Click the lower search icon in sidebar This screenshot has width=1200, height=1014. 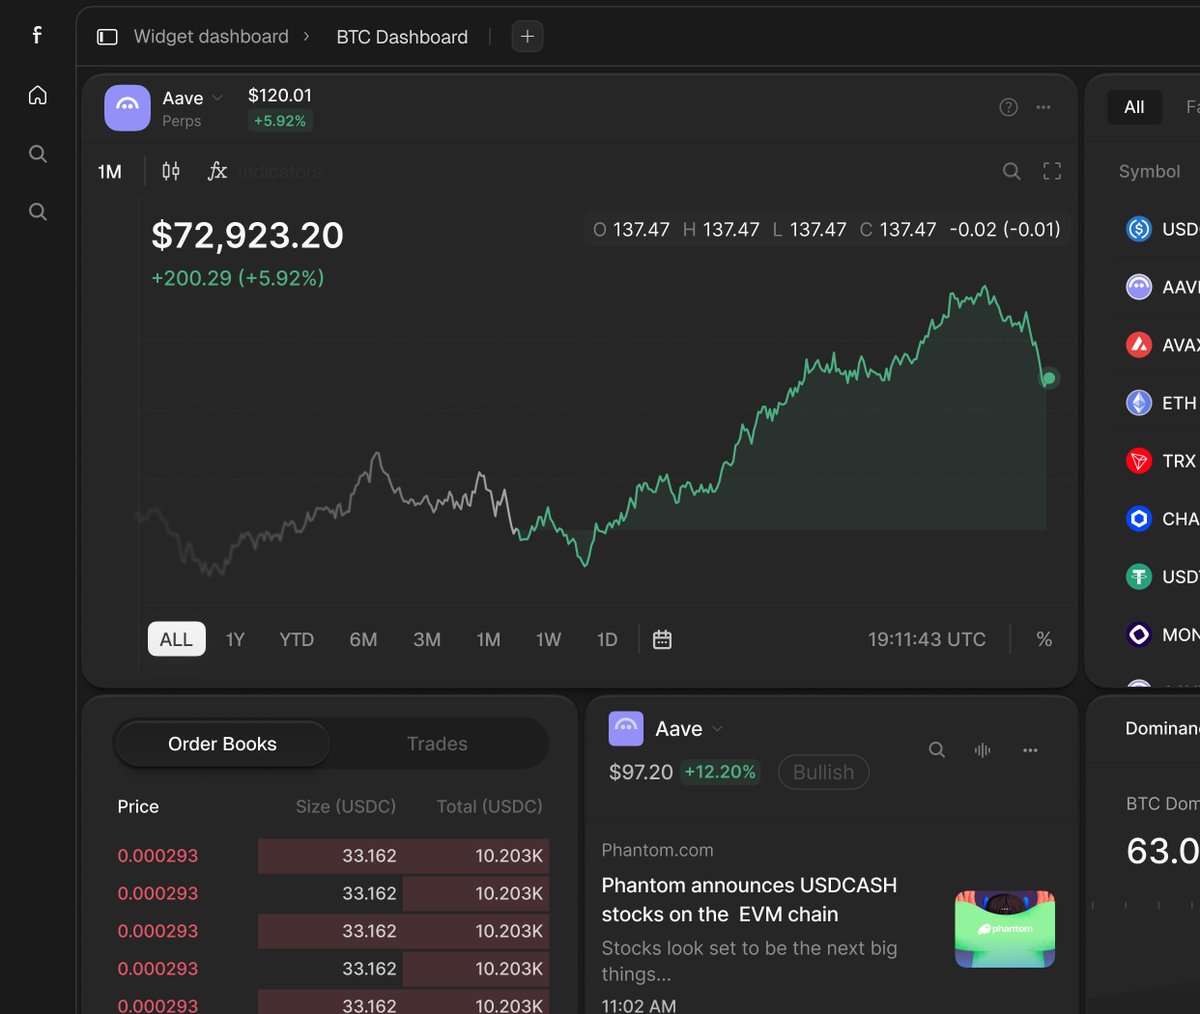click(38, 211)
